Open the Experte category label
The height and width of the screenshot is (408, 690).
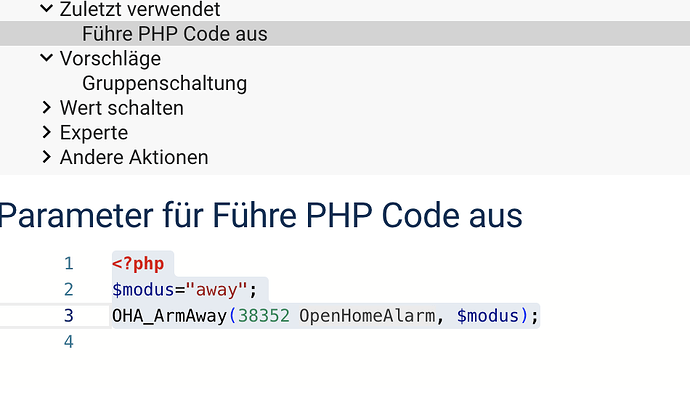click(x=94, y=132)
